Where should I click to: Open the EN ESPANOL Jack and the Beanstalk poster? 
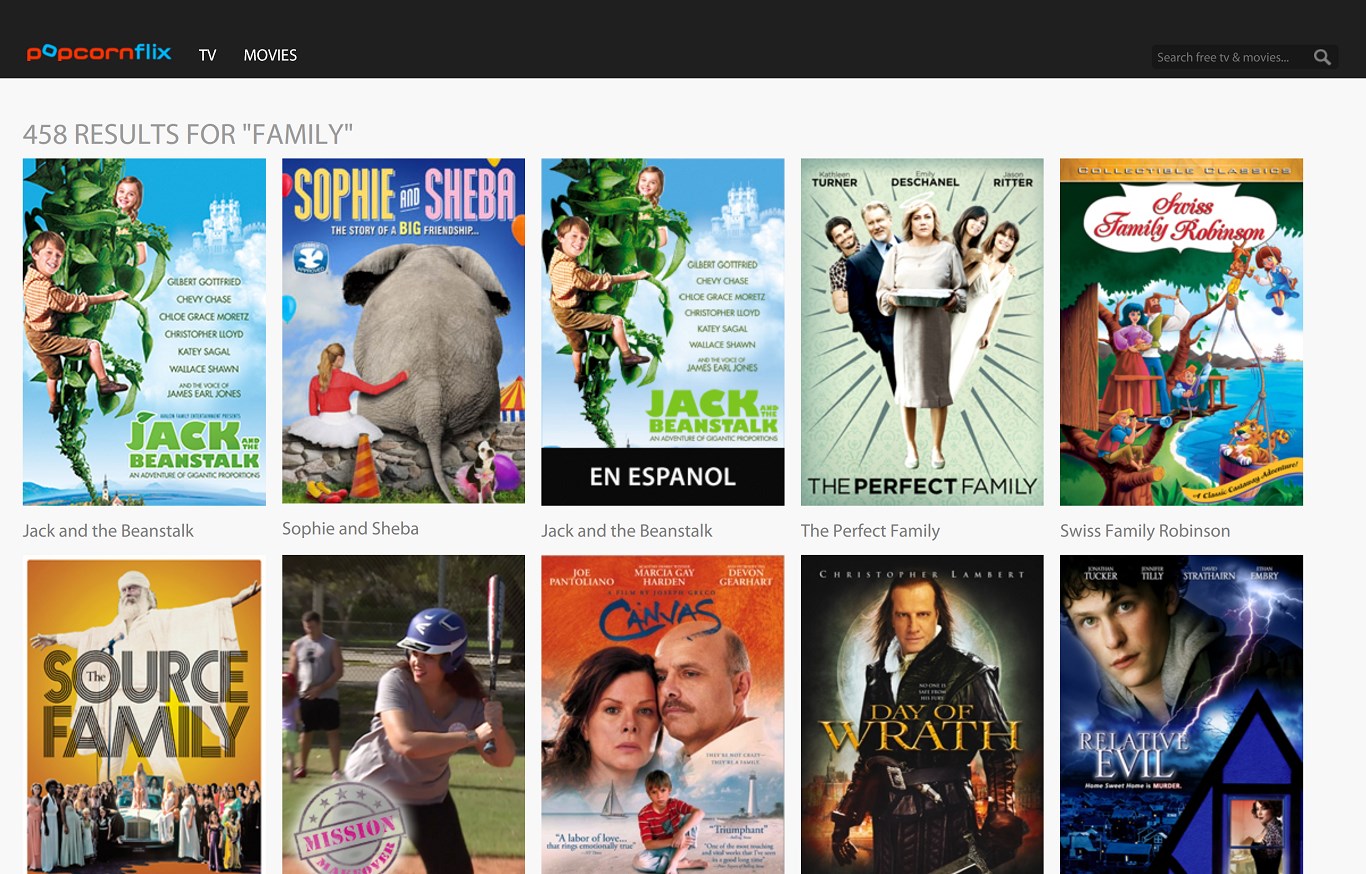[x=662, y=331]
